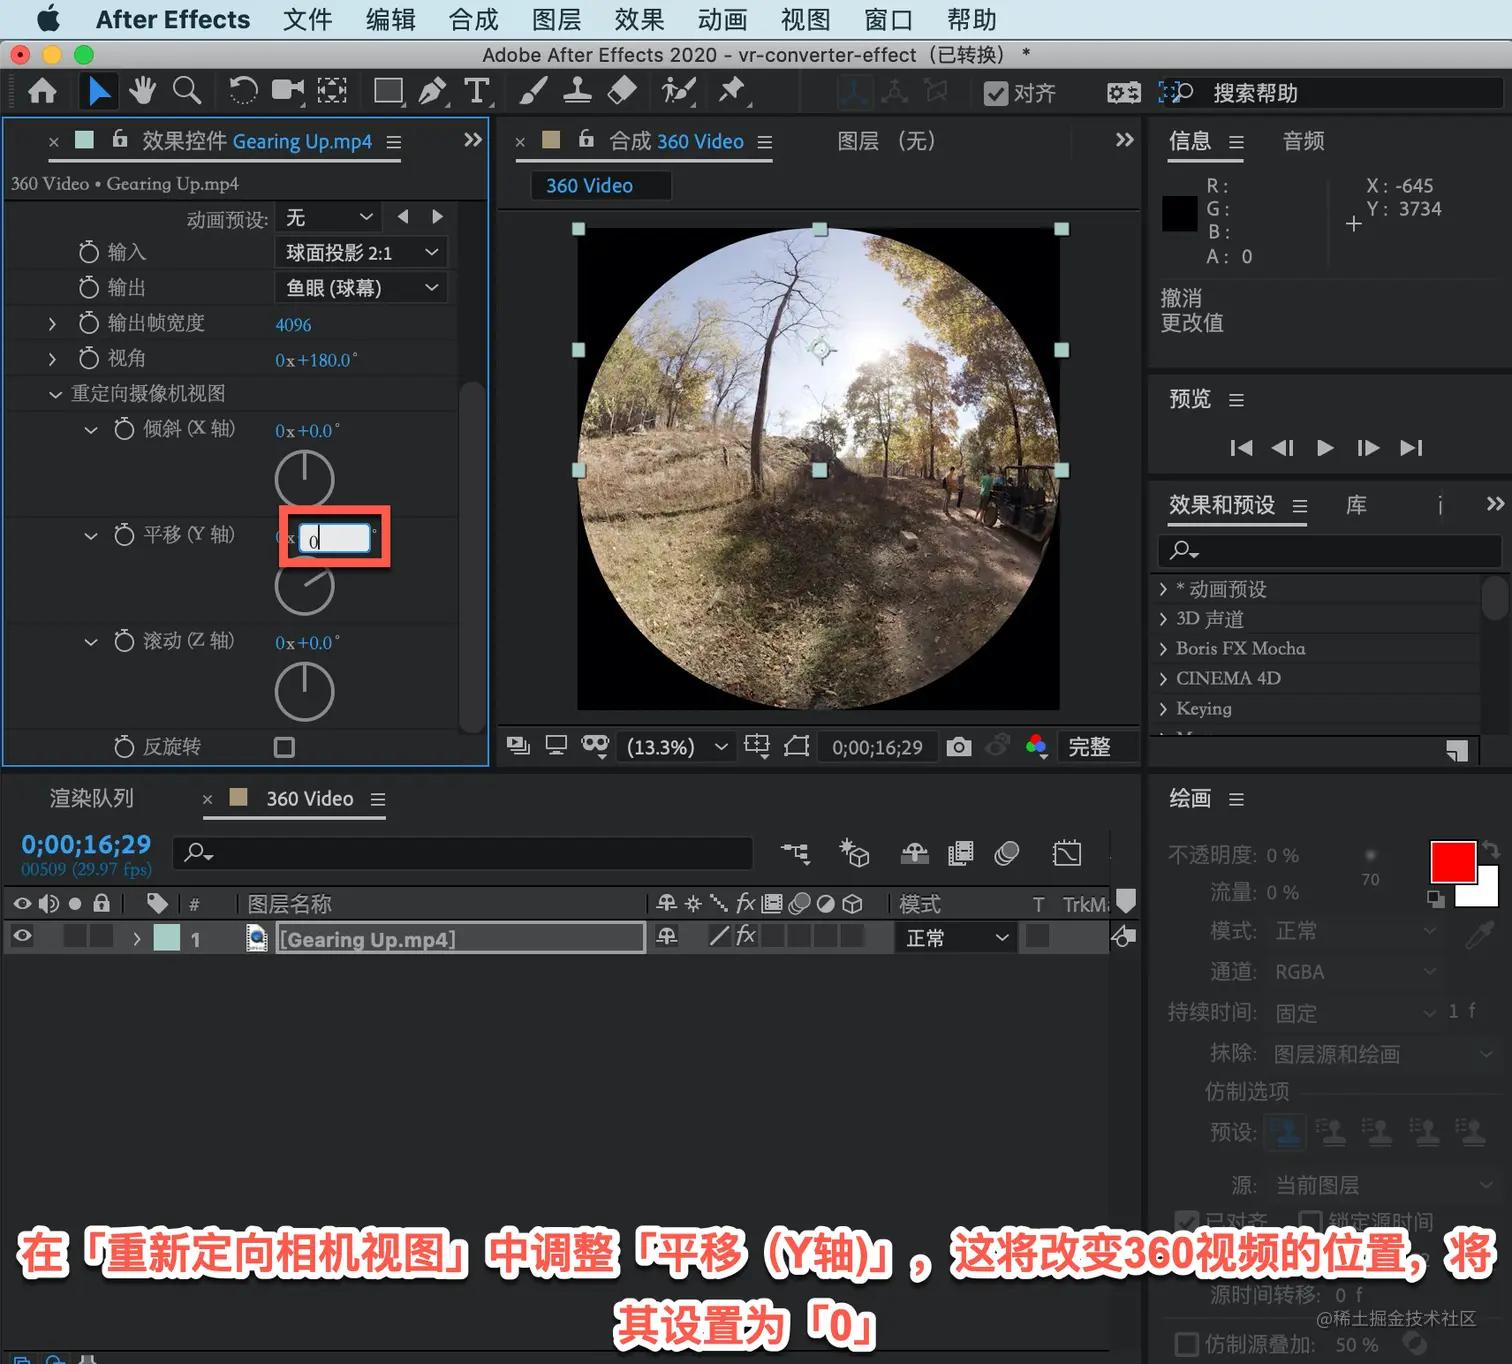Select the Home icon in toolbar
The image size is (1512, 1364).
coord(42,92)
